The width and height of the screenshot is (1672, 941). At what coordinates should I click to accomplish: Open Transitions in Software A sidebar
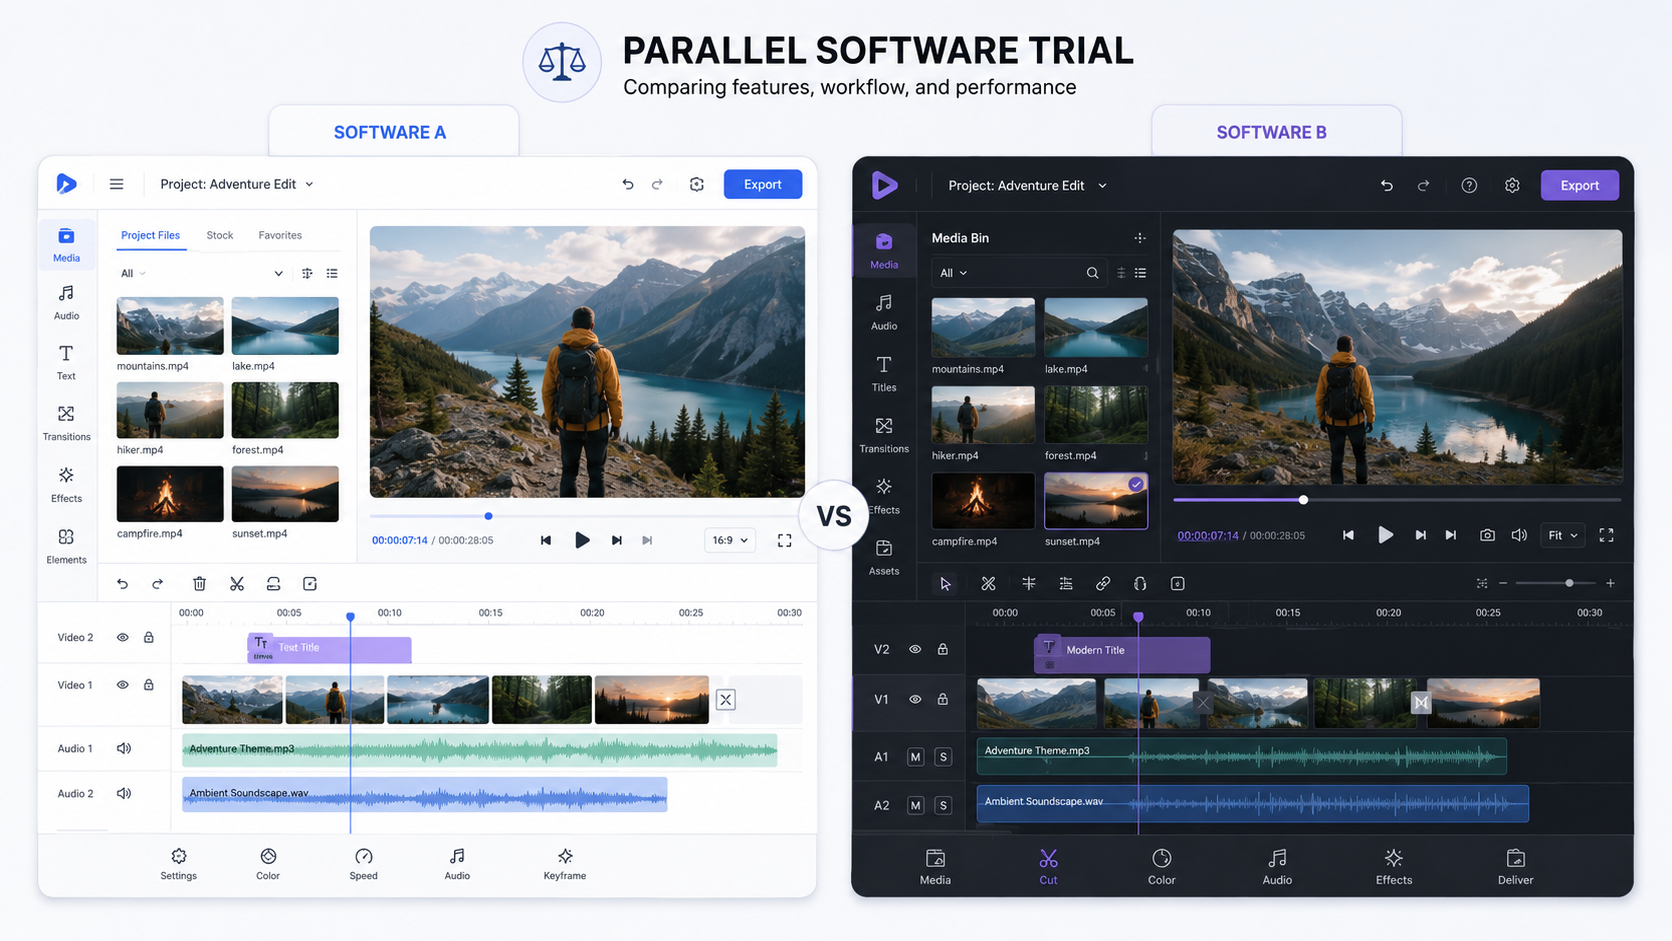tap(66, 423)
